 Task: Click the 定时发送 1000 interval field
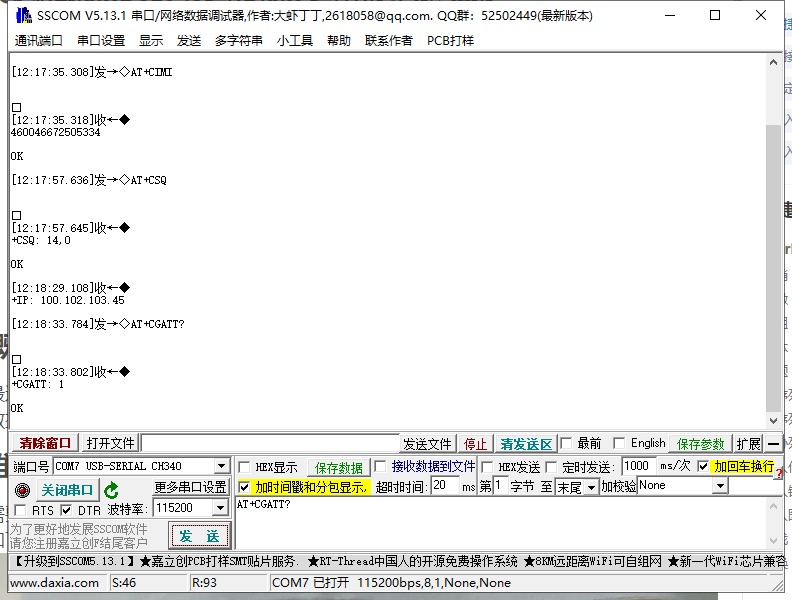(x=638, y=466)
